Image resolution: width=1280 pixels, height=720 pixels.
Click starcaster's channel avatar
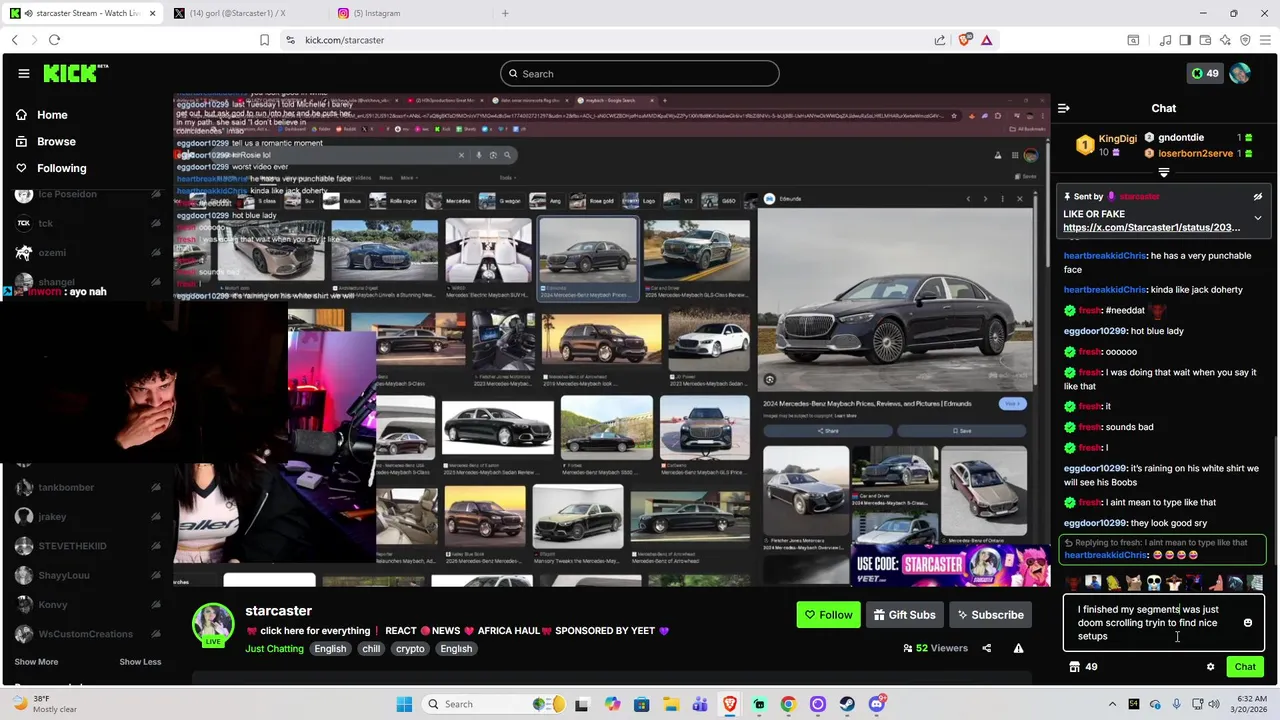point(213,624)
